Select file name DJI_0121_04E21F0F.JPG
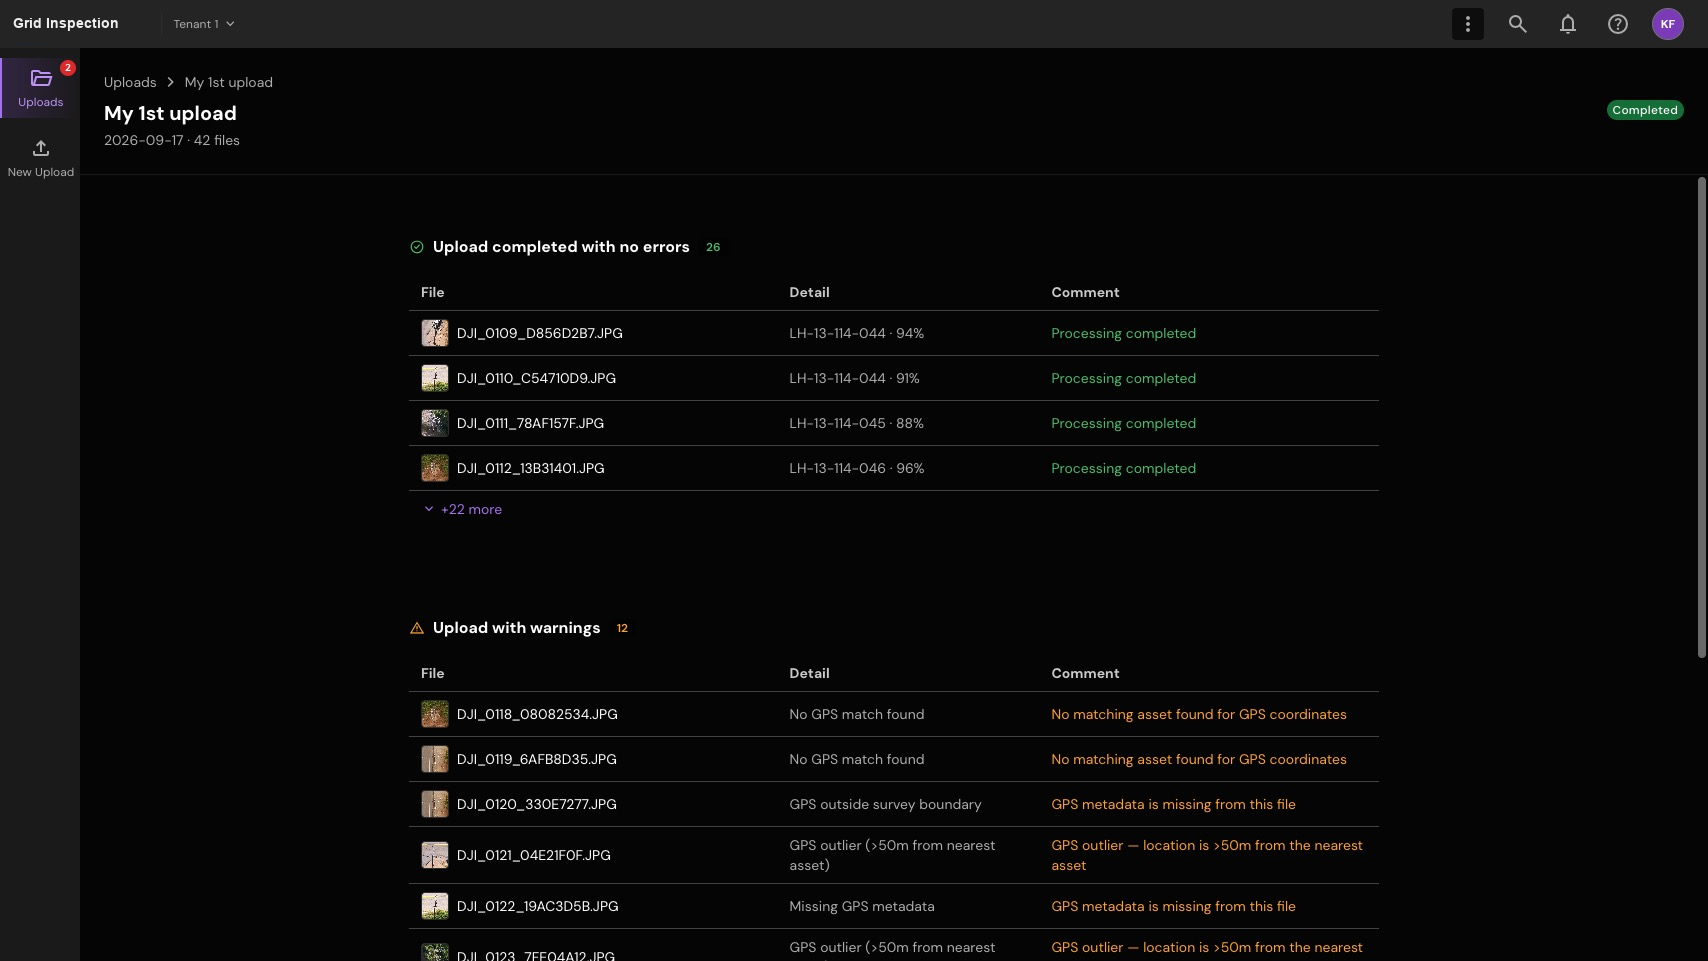 (534, 855)
